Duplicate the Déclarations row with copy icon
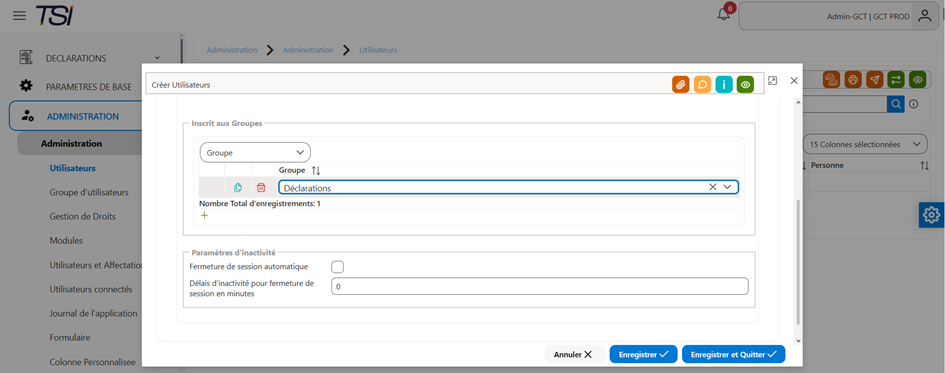The image size is (945, 373). click(237, 187)
